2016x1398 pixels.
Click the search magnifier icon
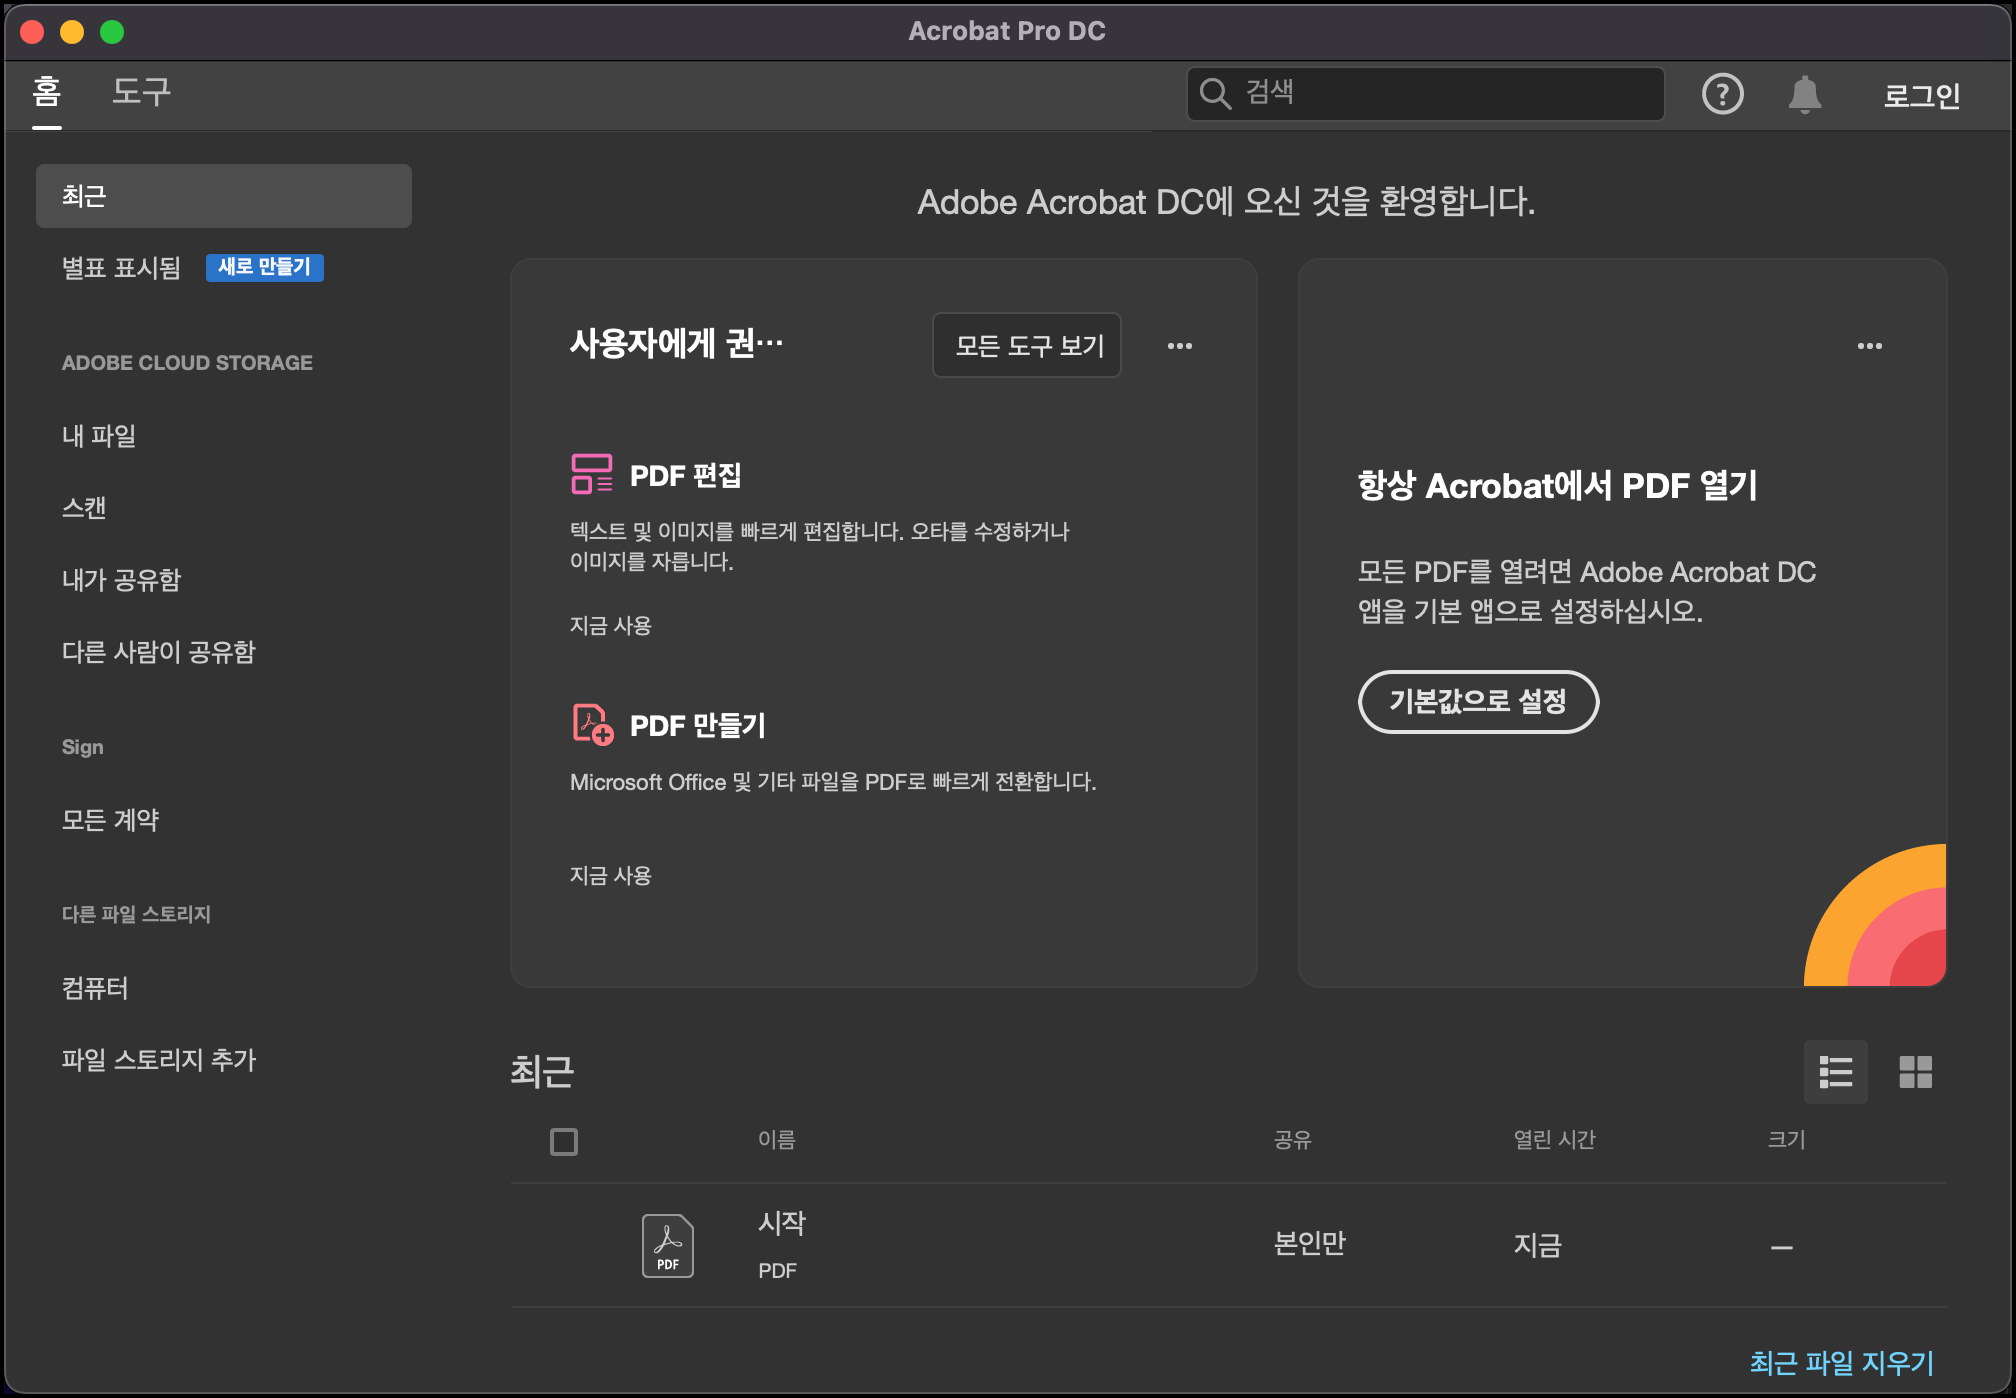pos(1216,93)
